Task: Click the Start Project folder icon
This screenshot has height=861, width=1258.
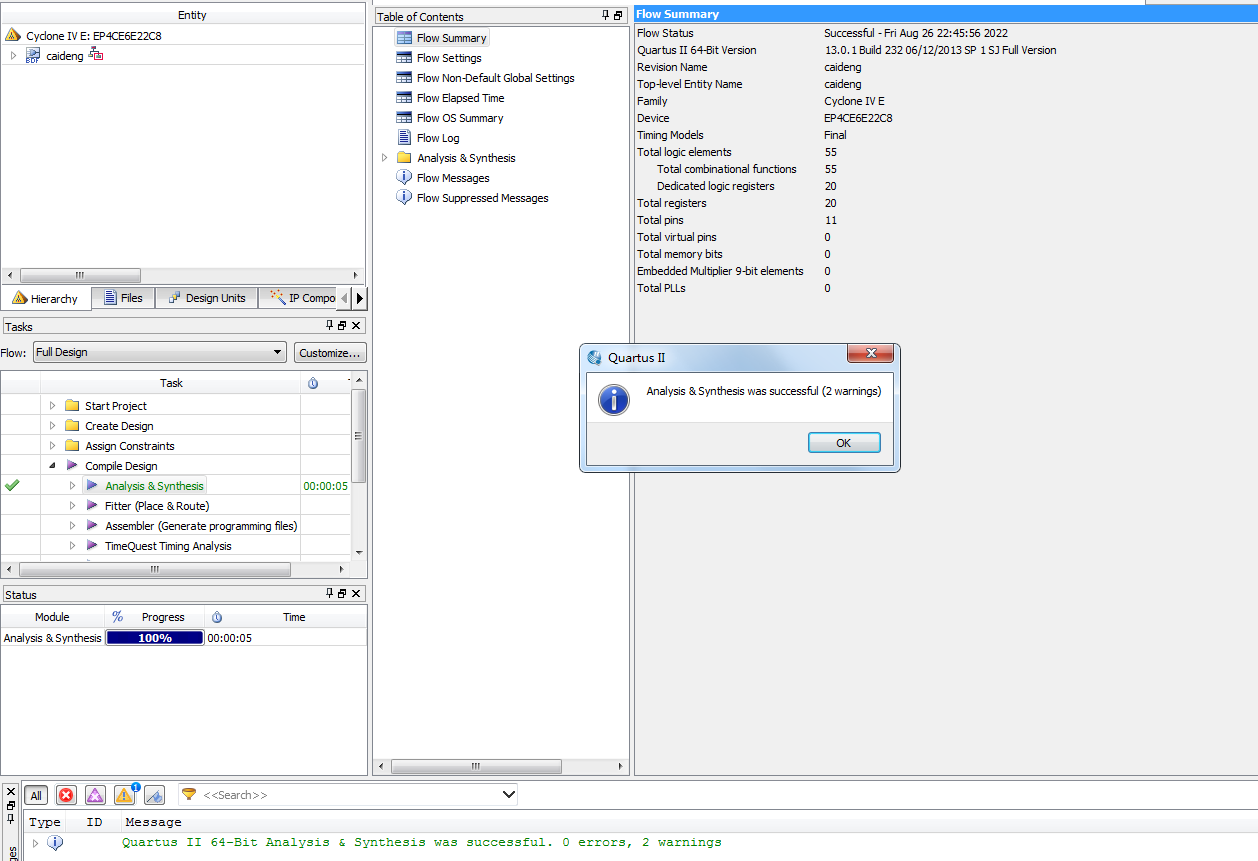Action: click(72, 406)
